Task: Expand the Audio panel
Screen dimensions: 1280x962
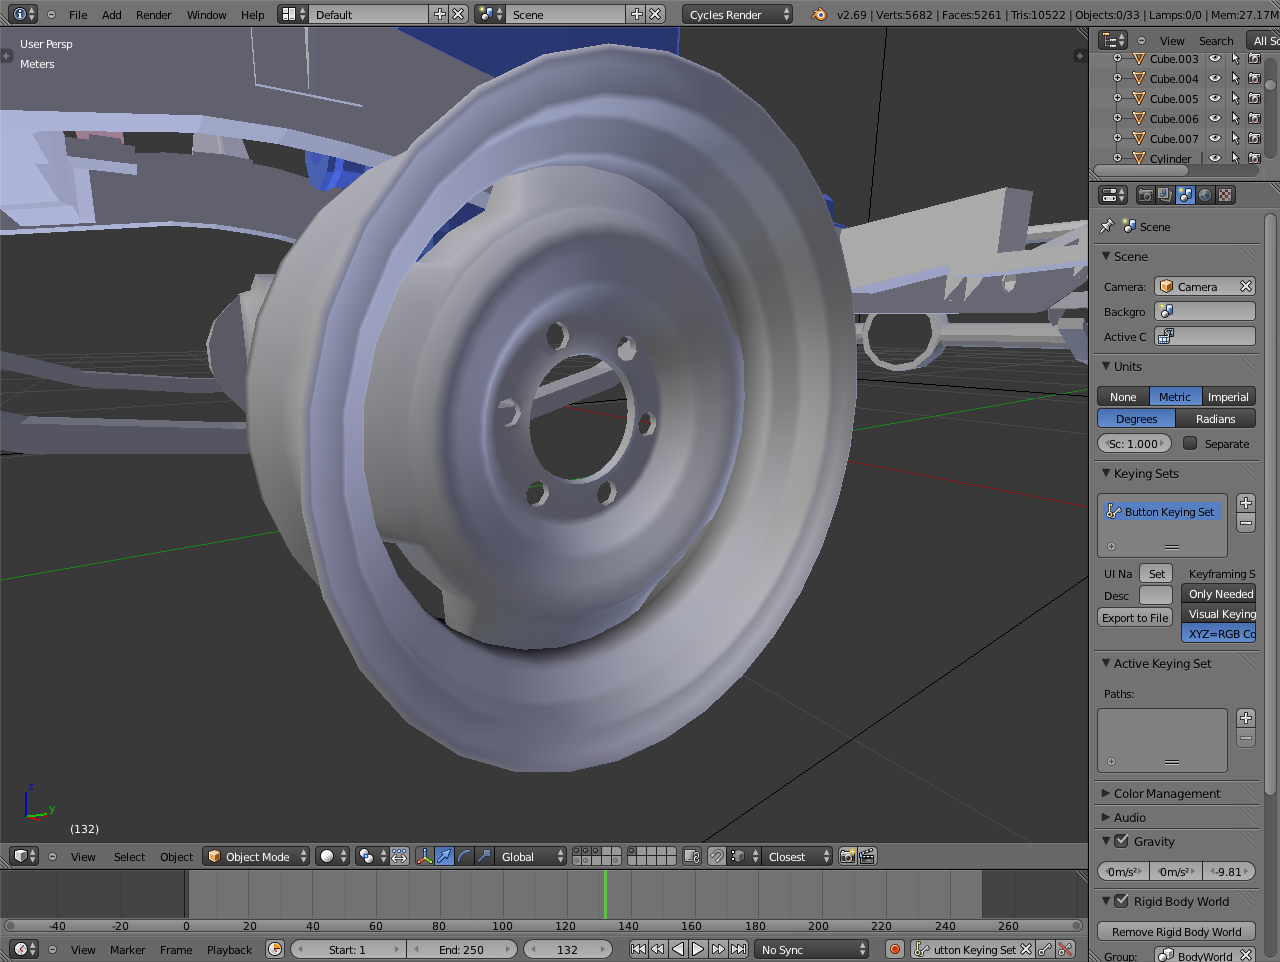Action: click(x=1130, y=817)
